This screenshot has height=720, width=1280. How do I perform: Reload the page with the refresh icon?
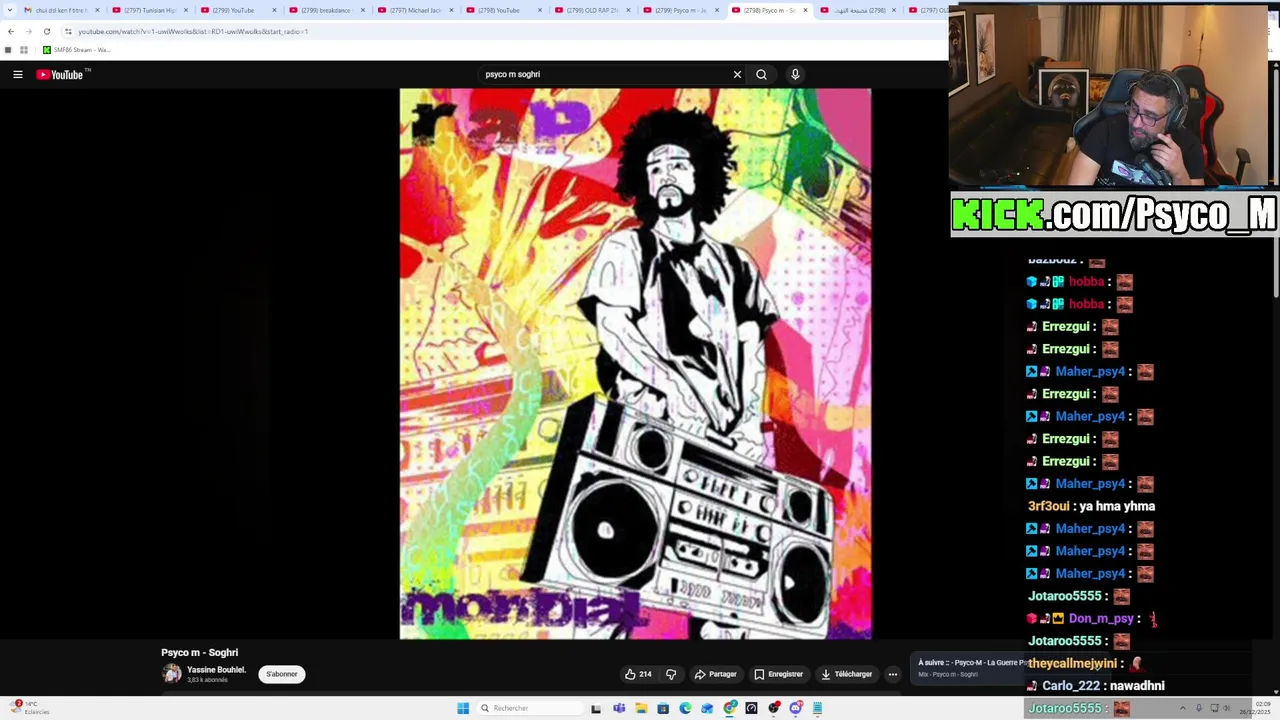(x=46, y=31)
